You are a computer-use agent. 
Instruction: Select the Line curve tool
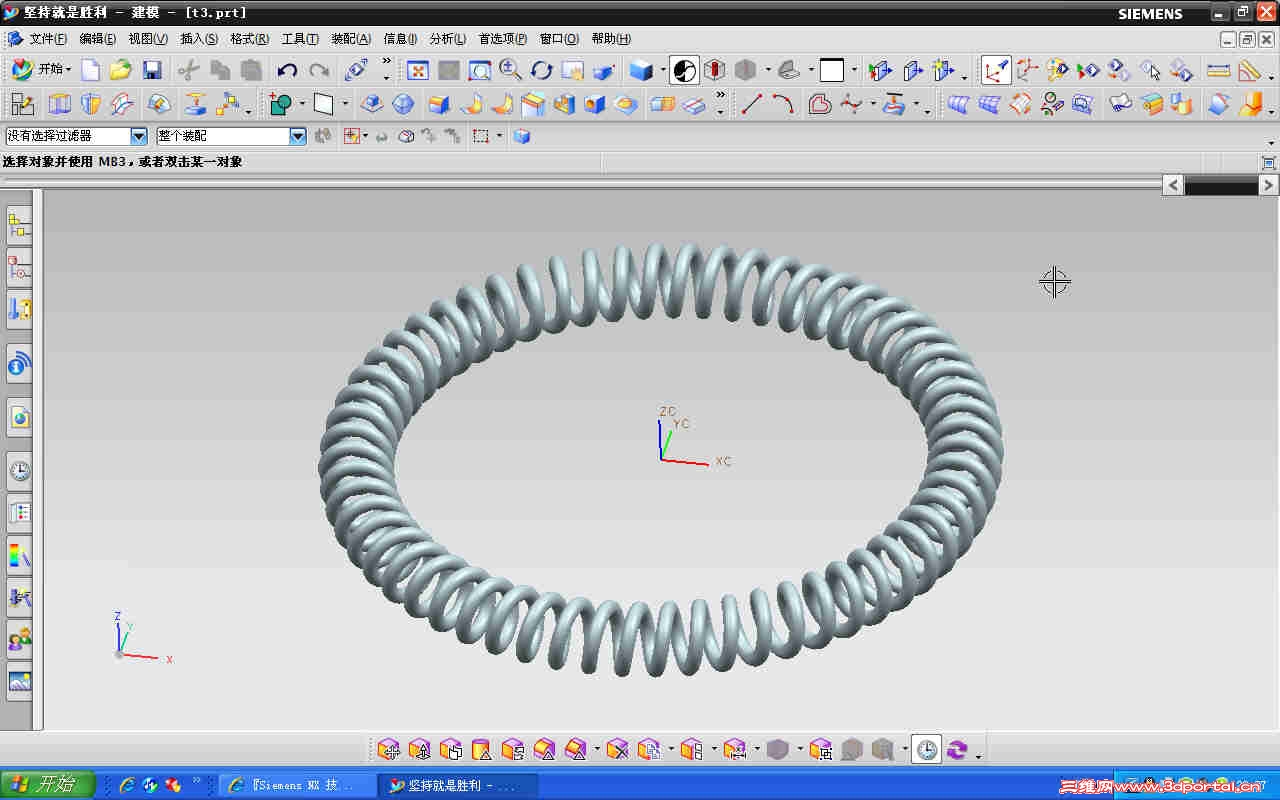752,104
